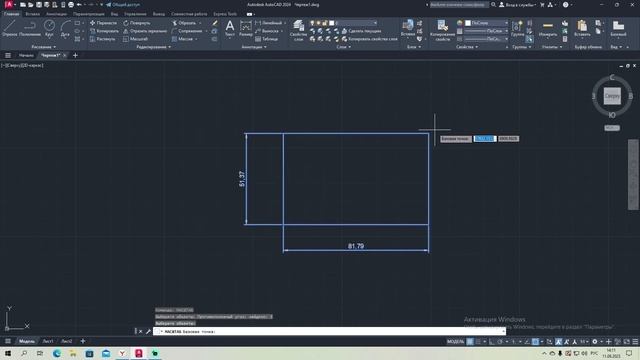Open the Лист1 layout tab
Viewport: 640px width, 360px height.
coord(48,341)
